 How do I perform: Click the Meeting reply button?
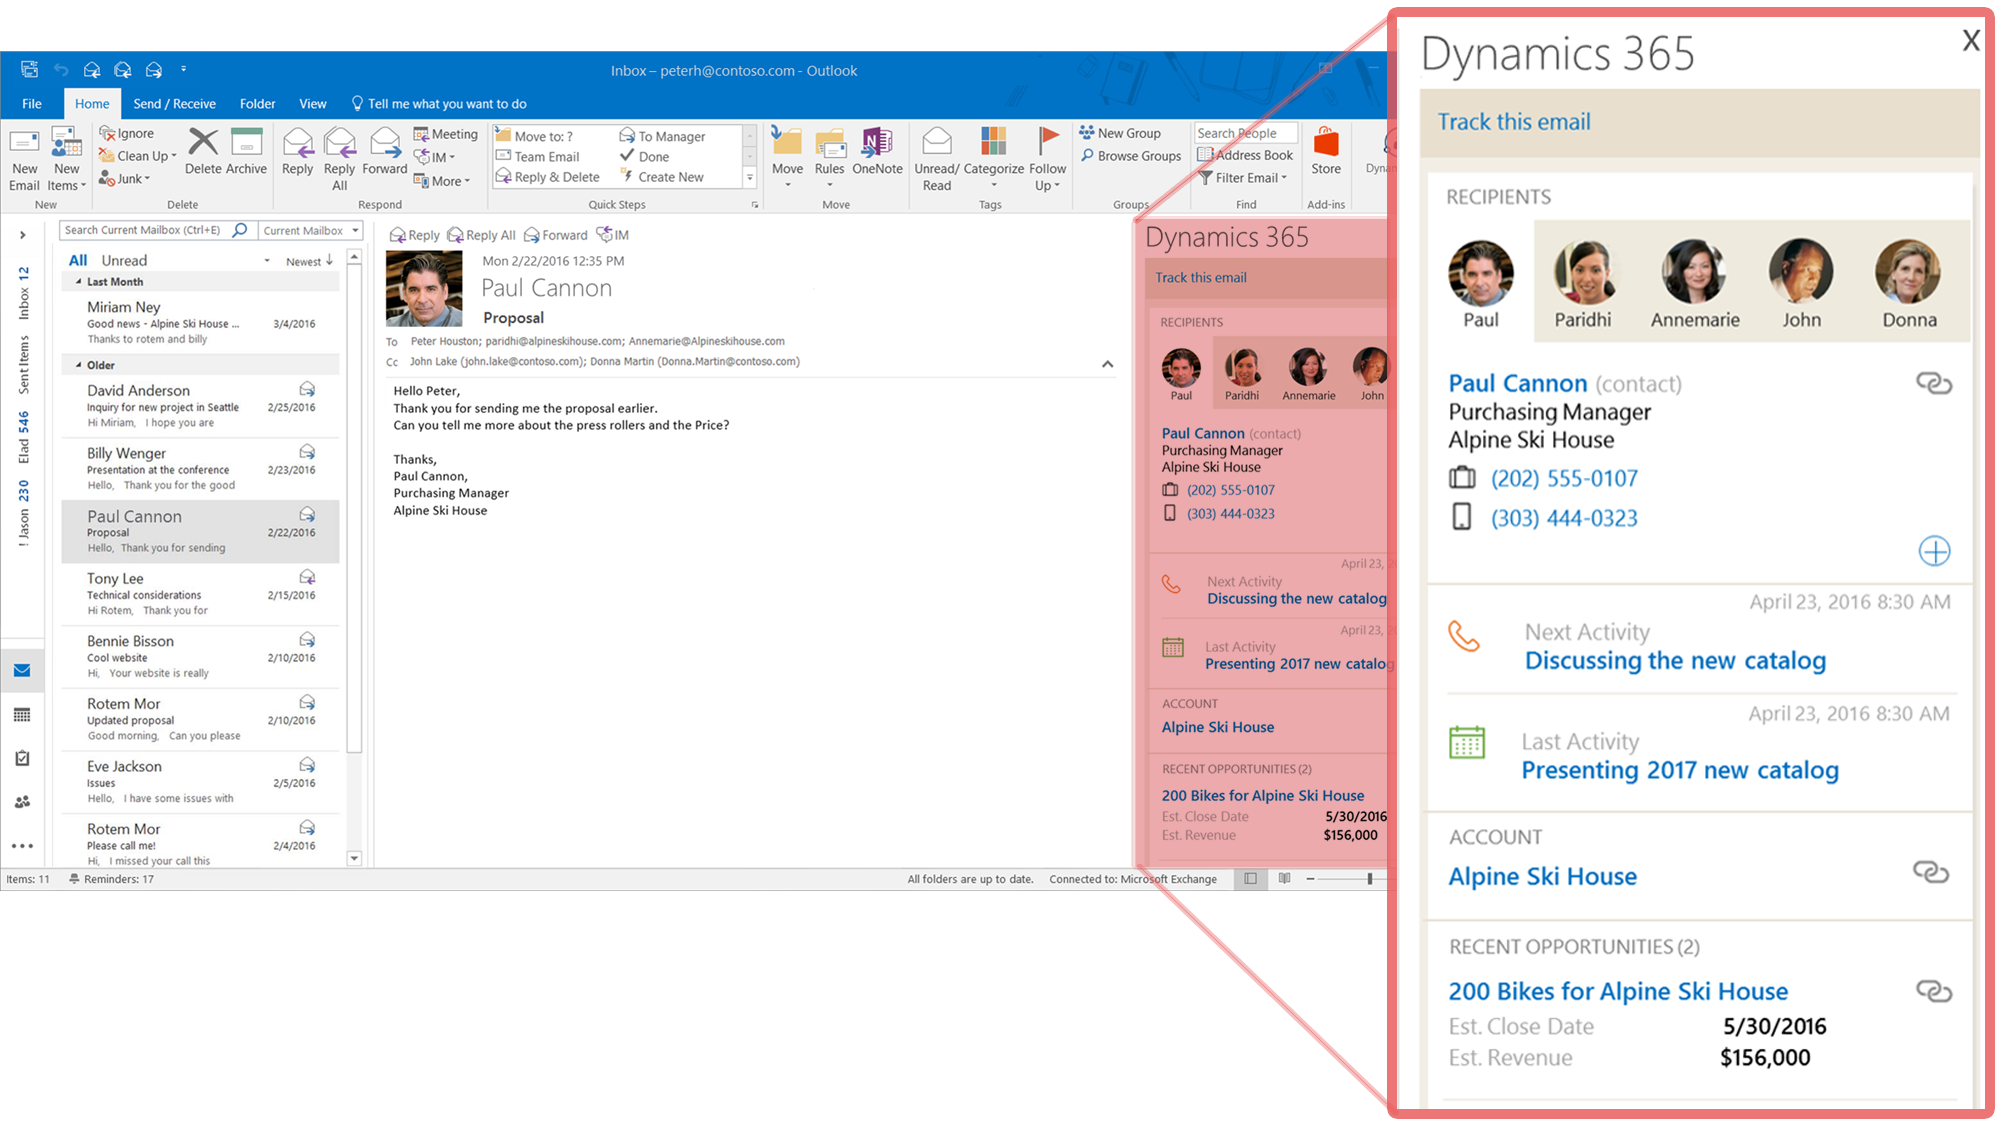(x=446, y=134)
